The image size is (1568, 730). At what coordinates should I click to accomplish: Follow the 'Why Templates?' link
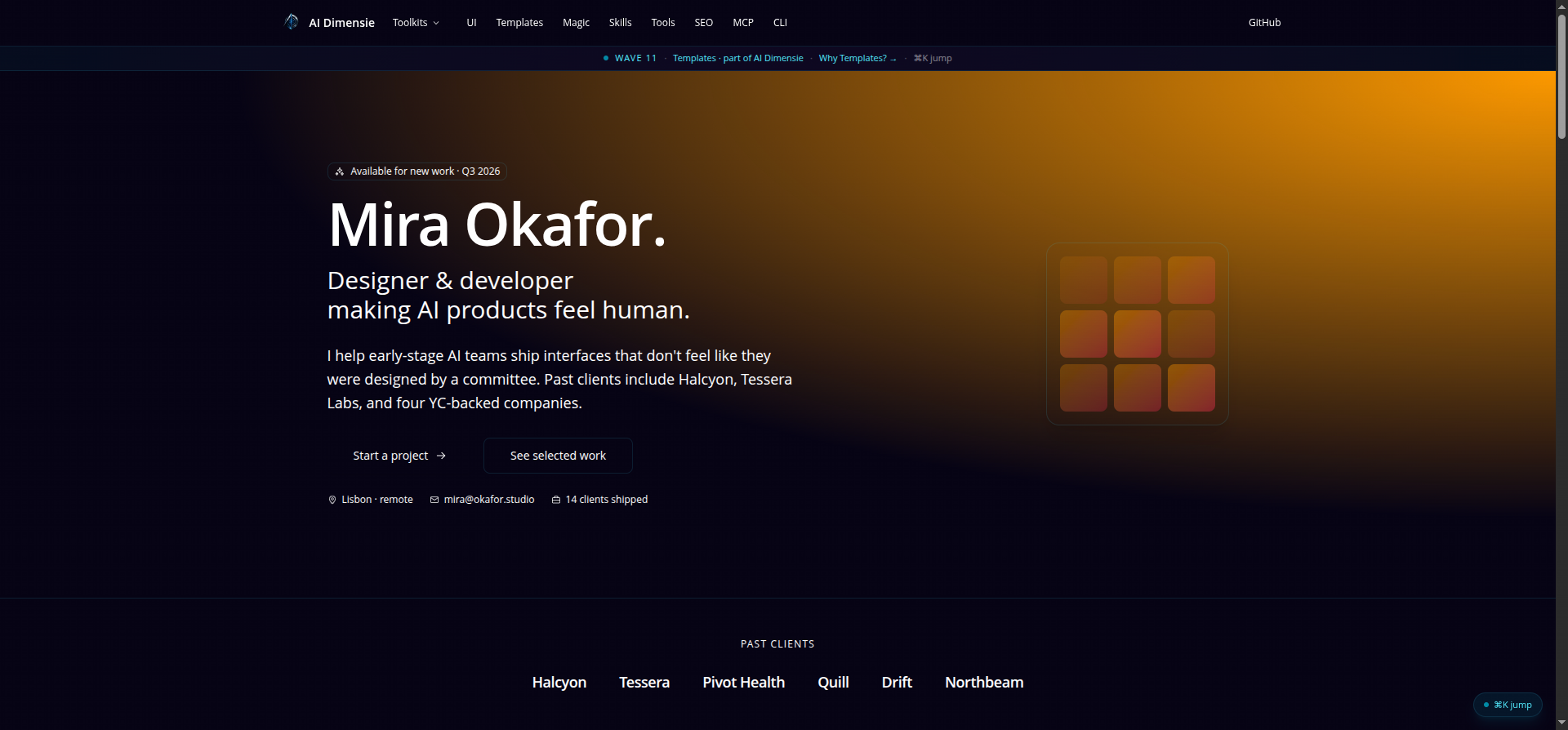[x=858, y=58]
